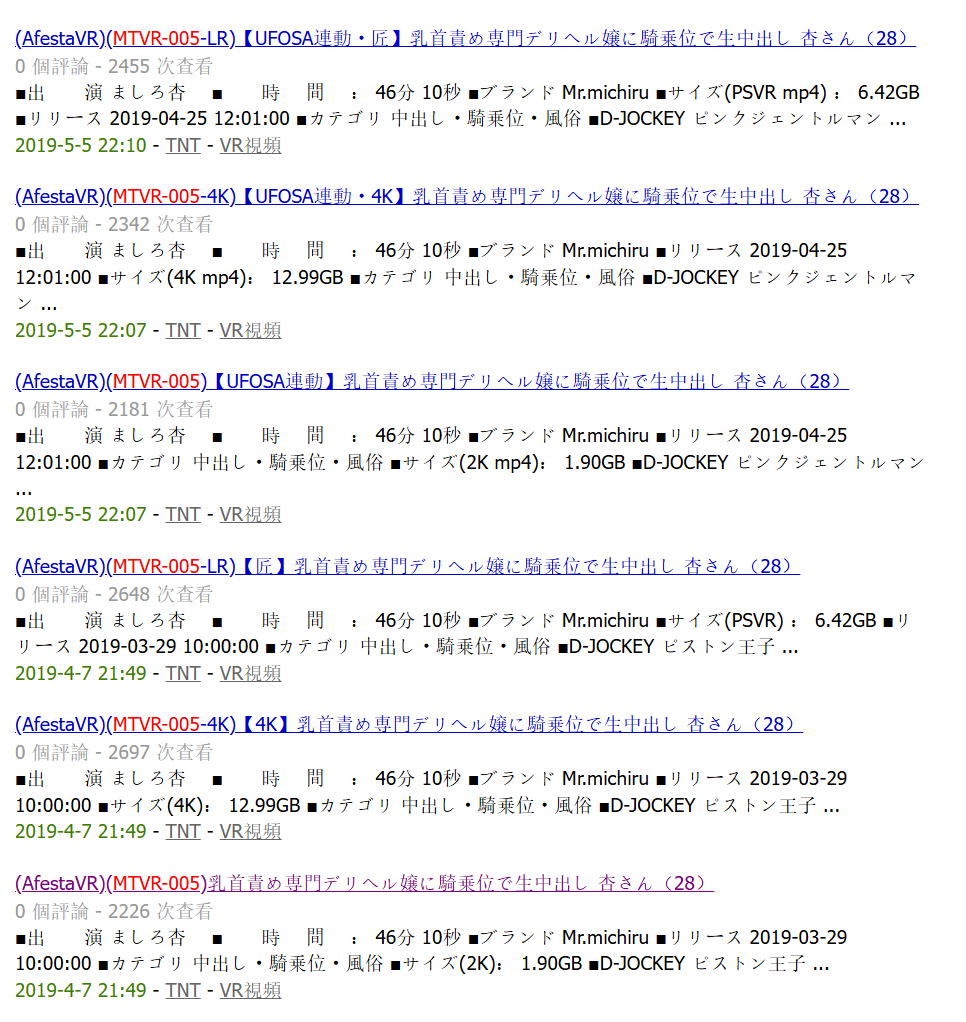Image resolution: width=966 pixels, height=1022 pixels.
Task: Open the visited purple MTVR-005 result title
Action: point(364,883)
